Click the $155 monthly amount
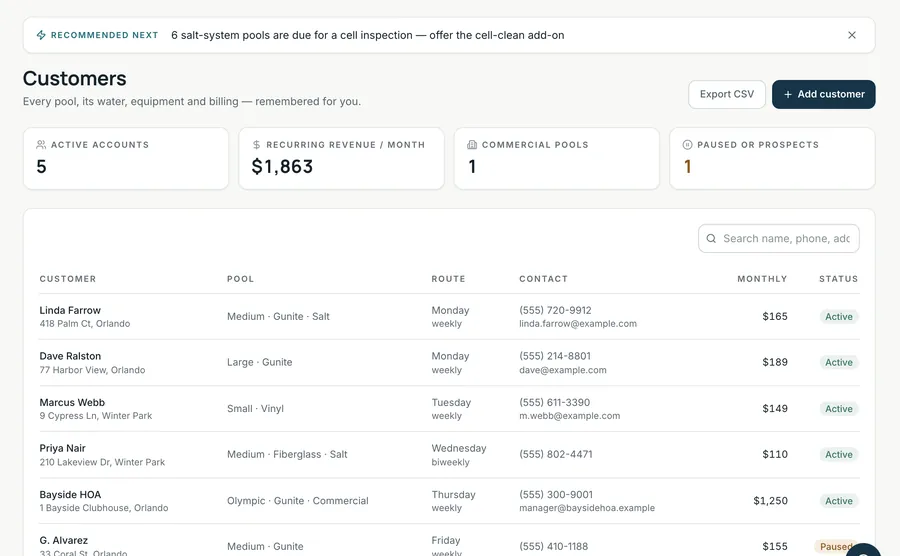Screen dimensions: 900x556 click(x=775, y=546)
